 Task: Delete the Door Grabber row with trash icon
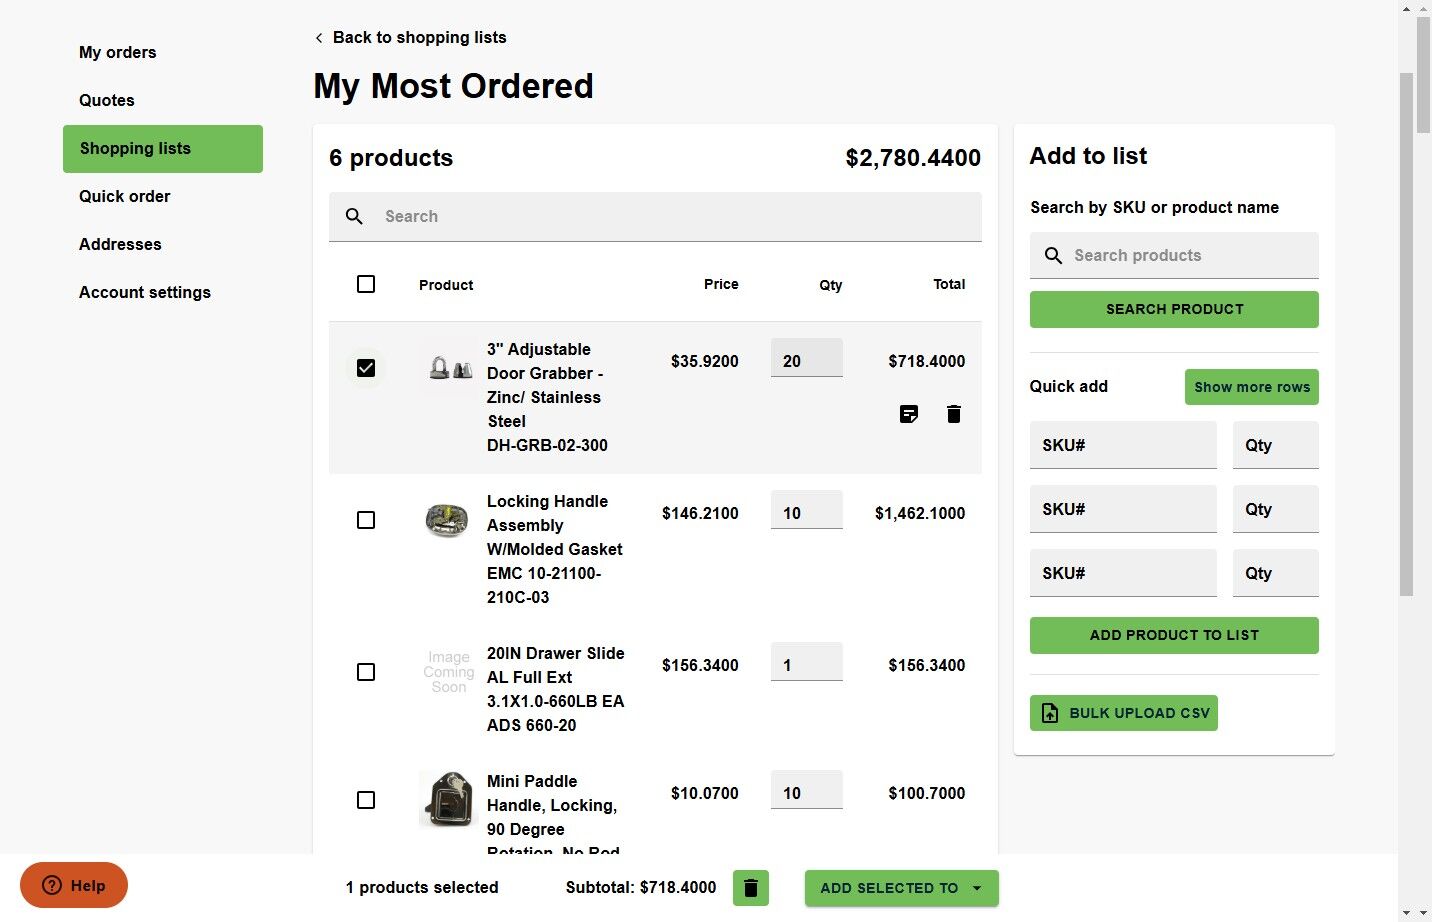[x=954, y=414]
